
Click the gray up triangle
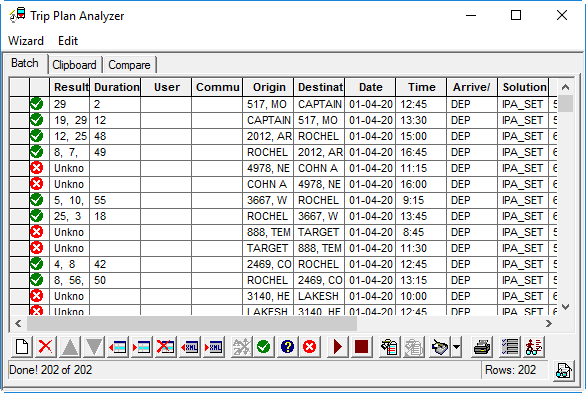pyautogui.click(x=70, y=347)
